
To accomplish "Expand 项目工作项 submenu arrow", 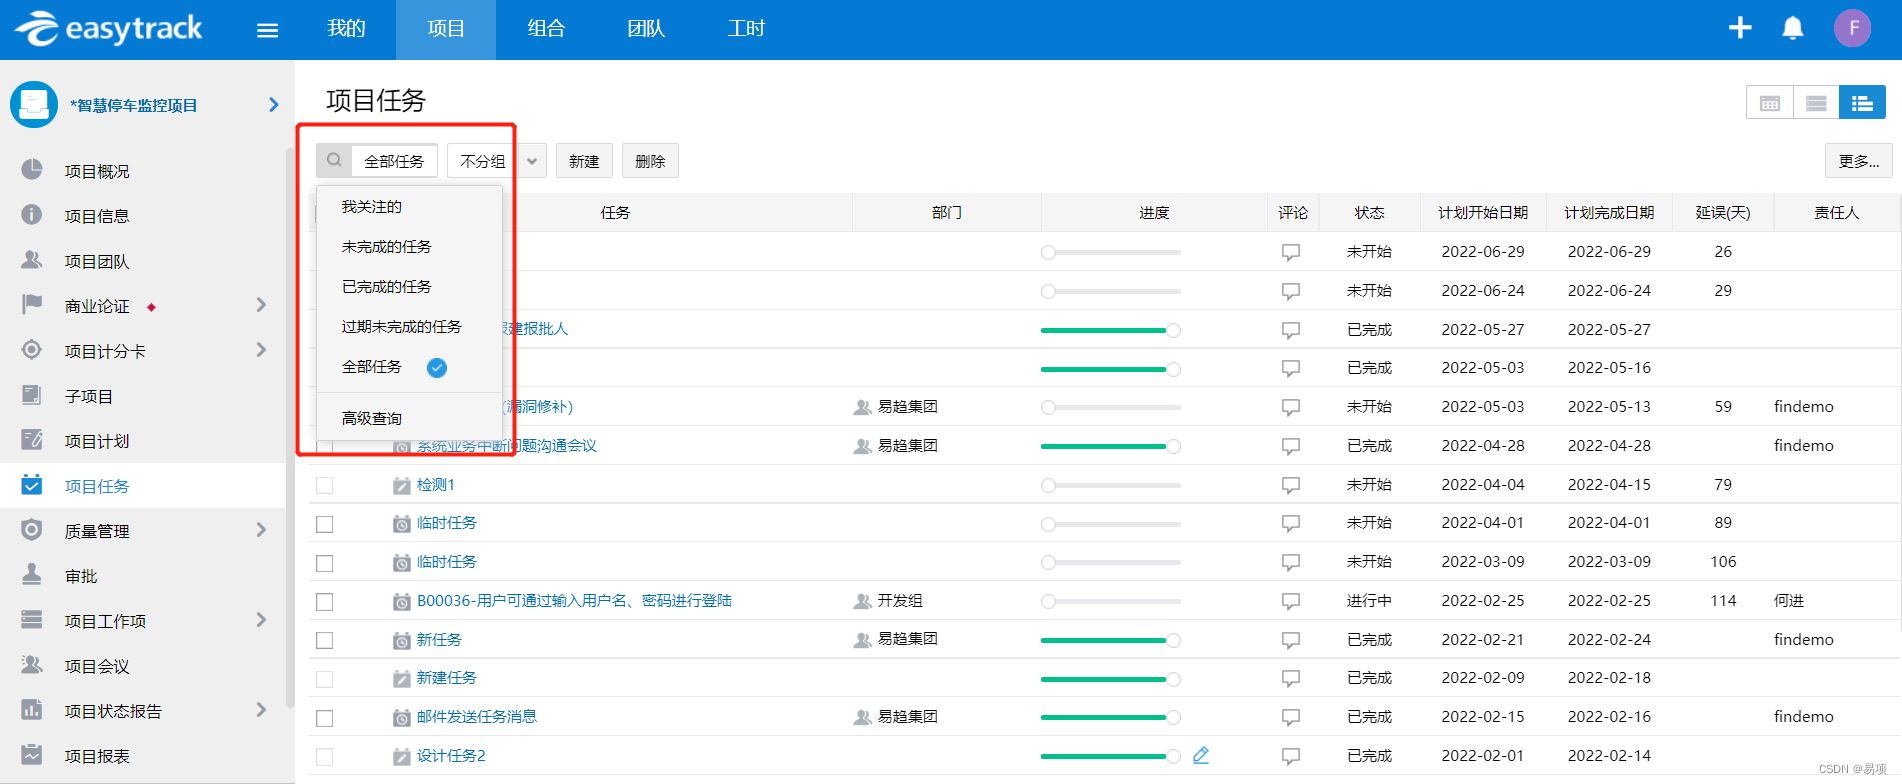I will [261, 620].
